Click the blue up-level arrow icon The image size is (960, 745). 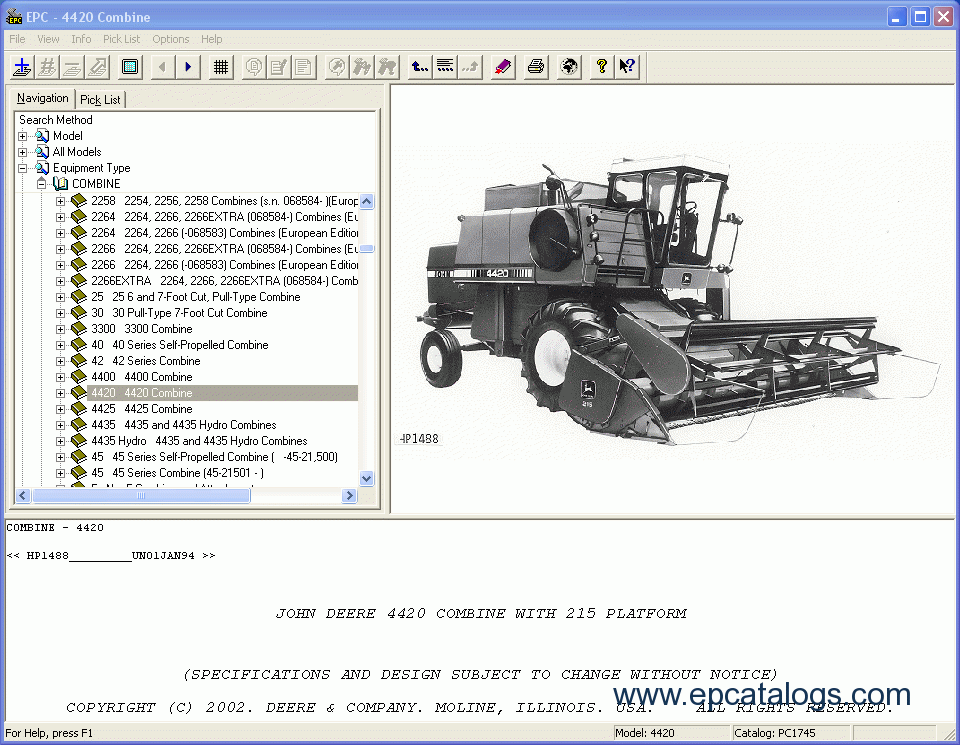pyautogui.click(x=420, y=67)
